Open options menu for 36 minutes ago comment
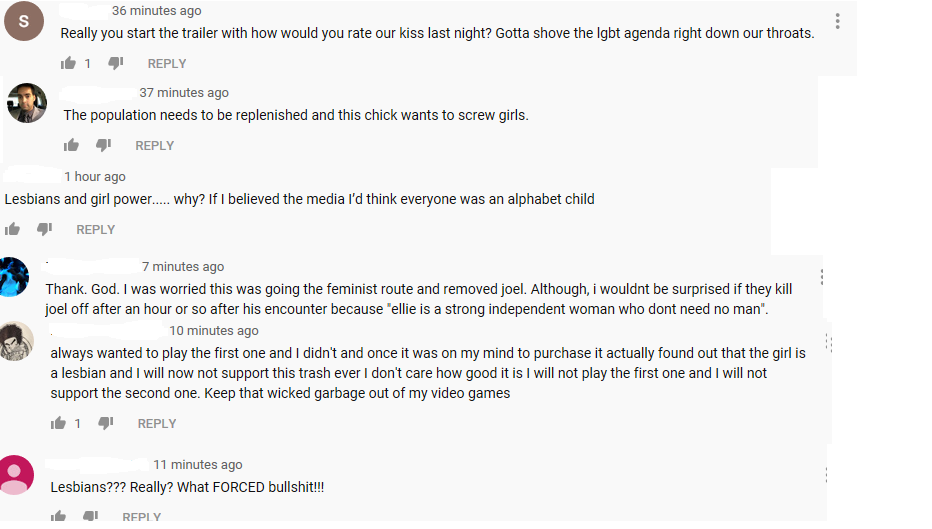Screen dimensions: 932x529 (837, 21)
